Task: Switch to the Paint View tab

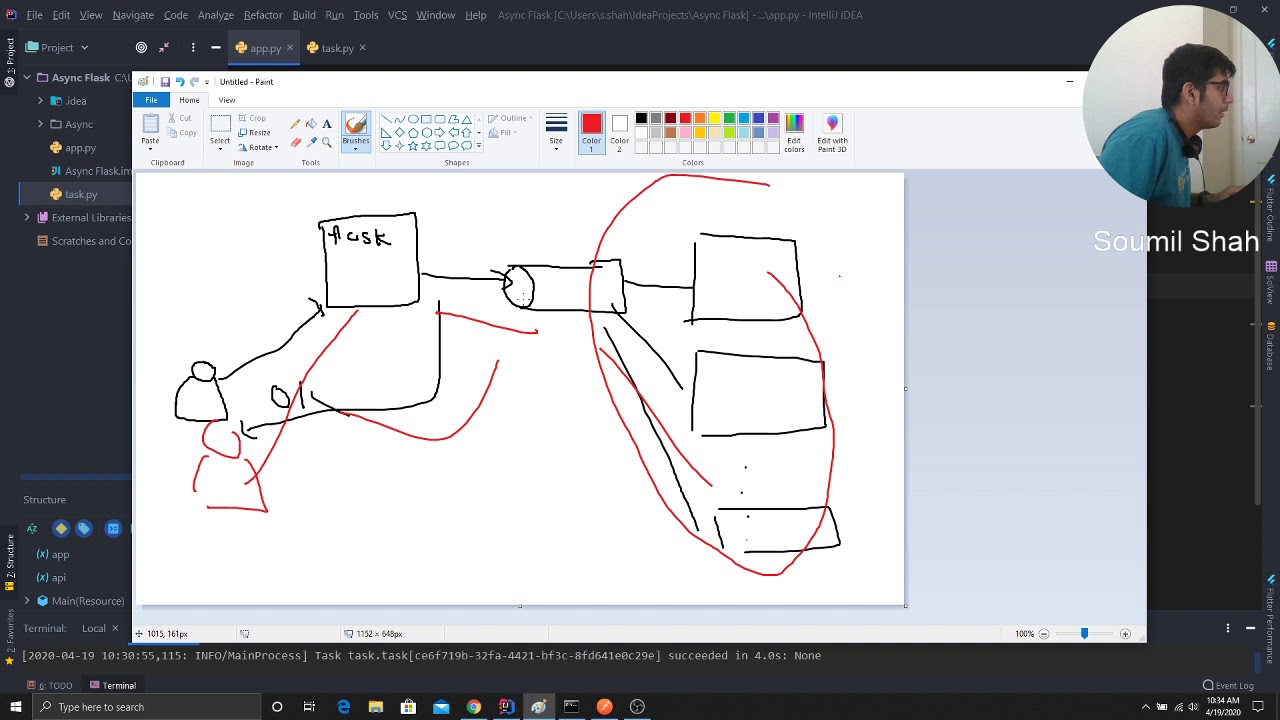Action: (227, 100)
